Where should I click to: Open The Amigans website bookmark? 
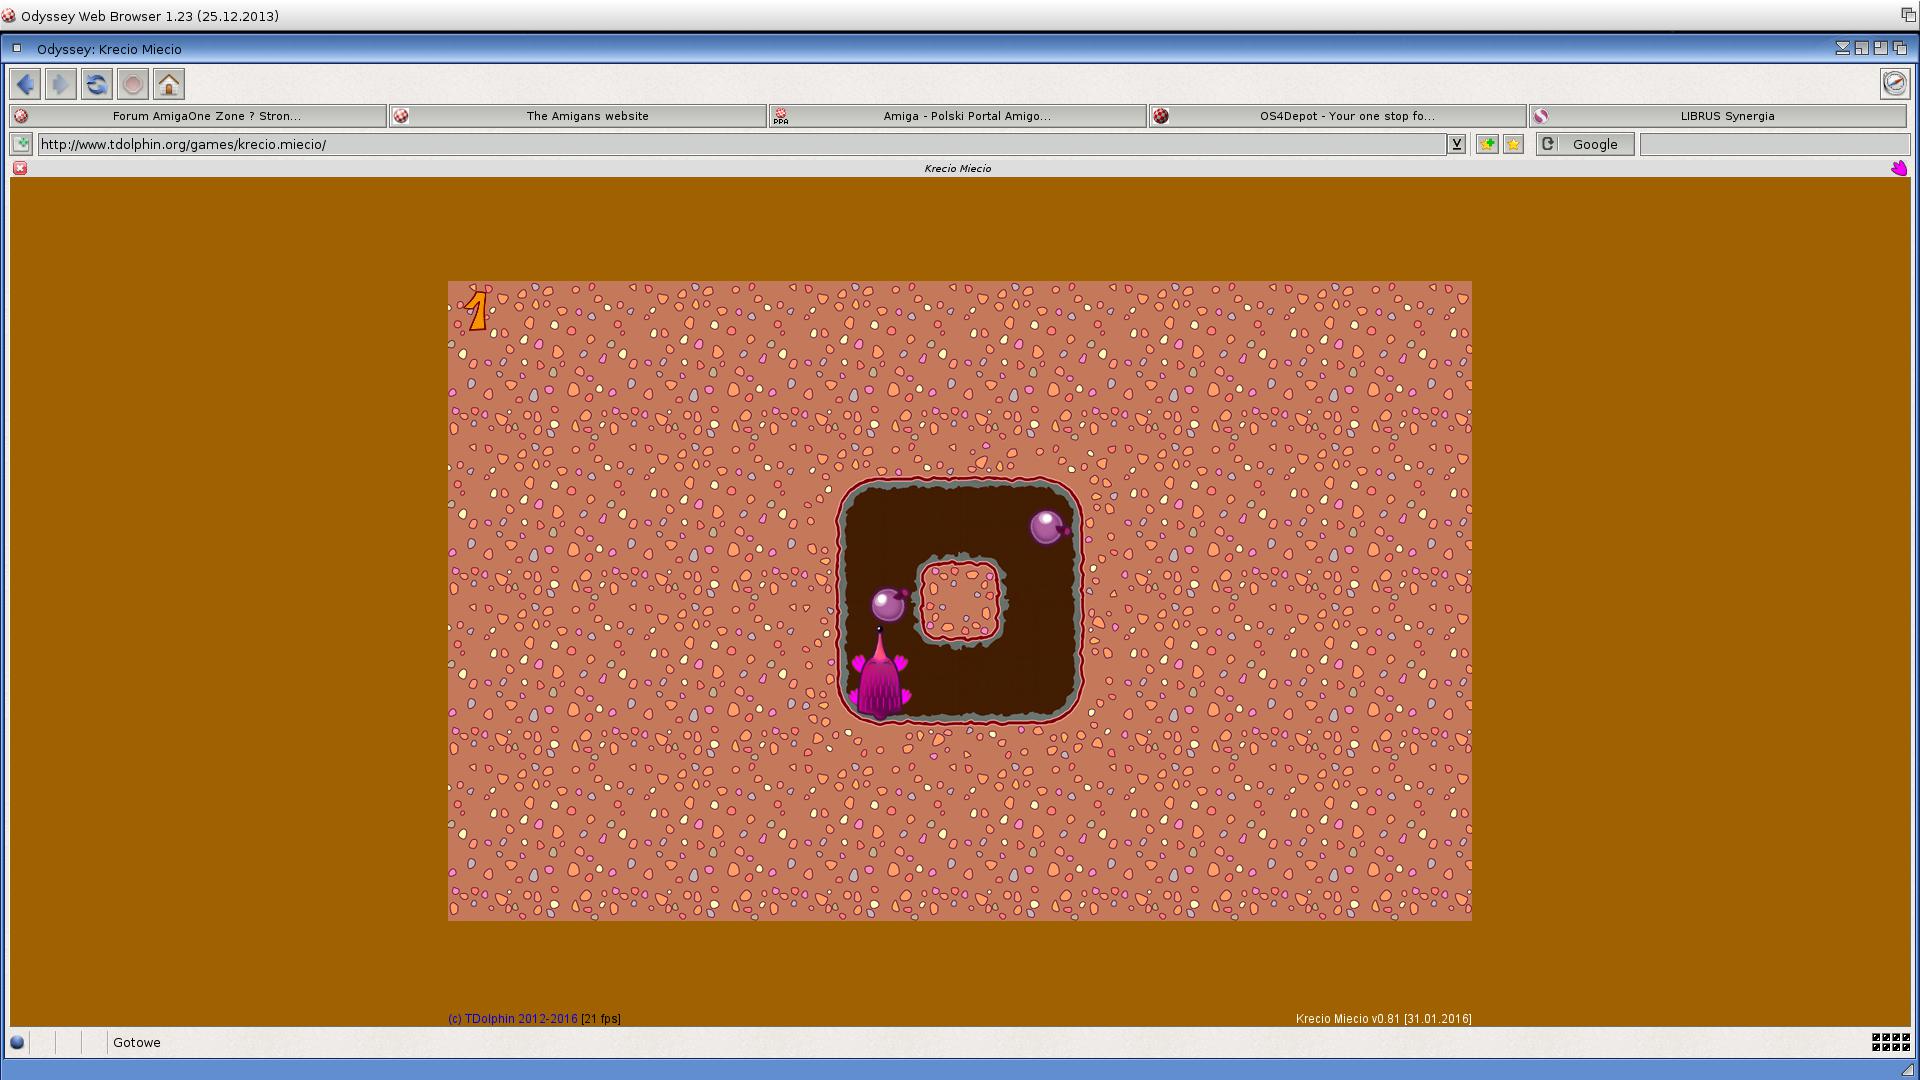point(578,116)
